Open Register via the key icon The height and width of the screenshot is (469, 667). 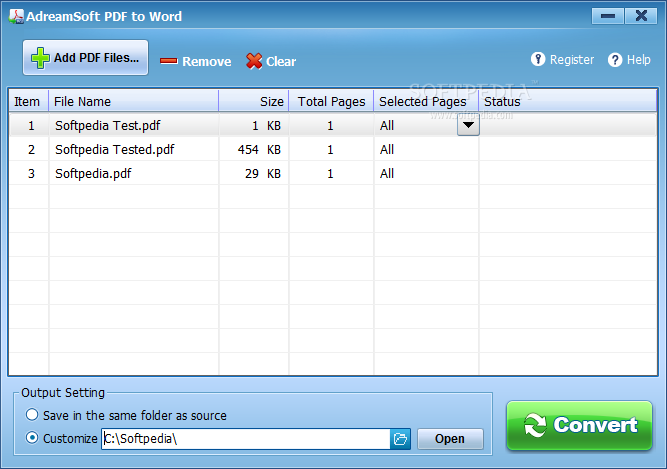538,60
